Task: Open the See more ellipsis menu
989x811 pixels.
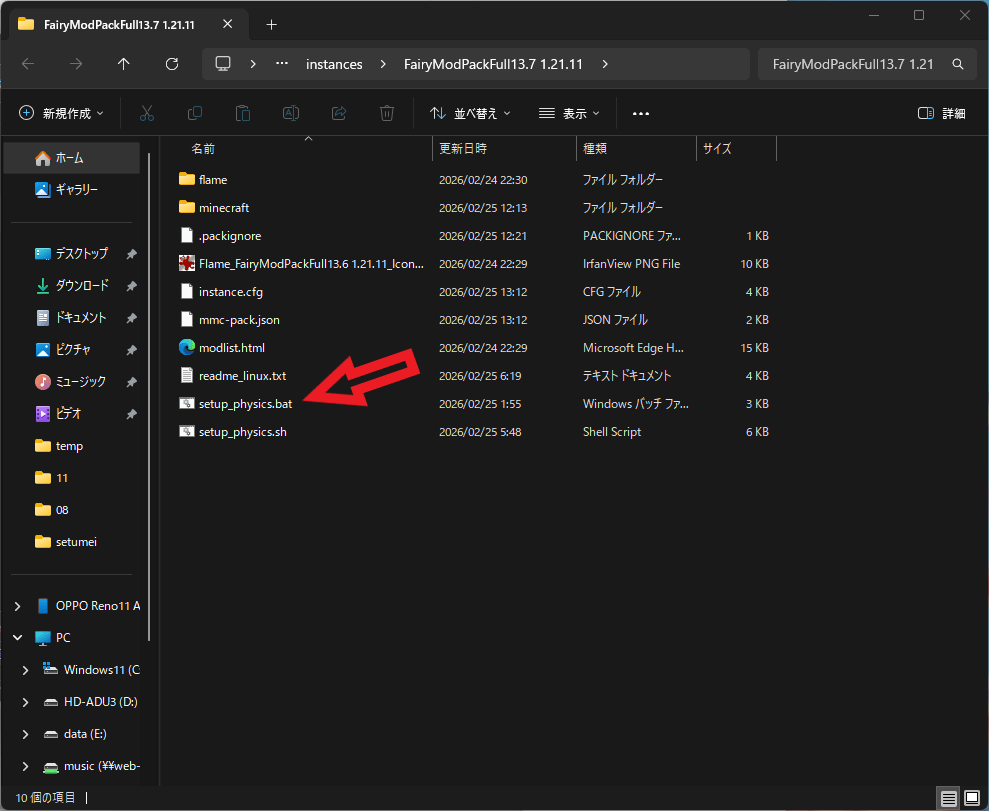Action: (641, 113)
